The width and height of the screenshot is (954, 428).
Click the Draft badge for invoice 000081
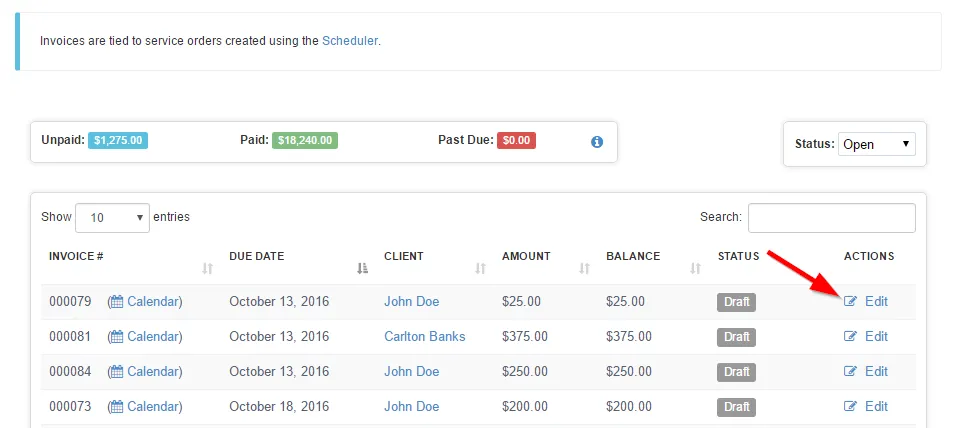[x=736, y=337]
